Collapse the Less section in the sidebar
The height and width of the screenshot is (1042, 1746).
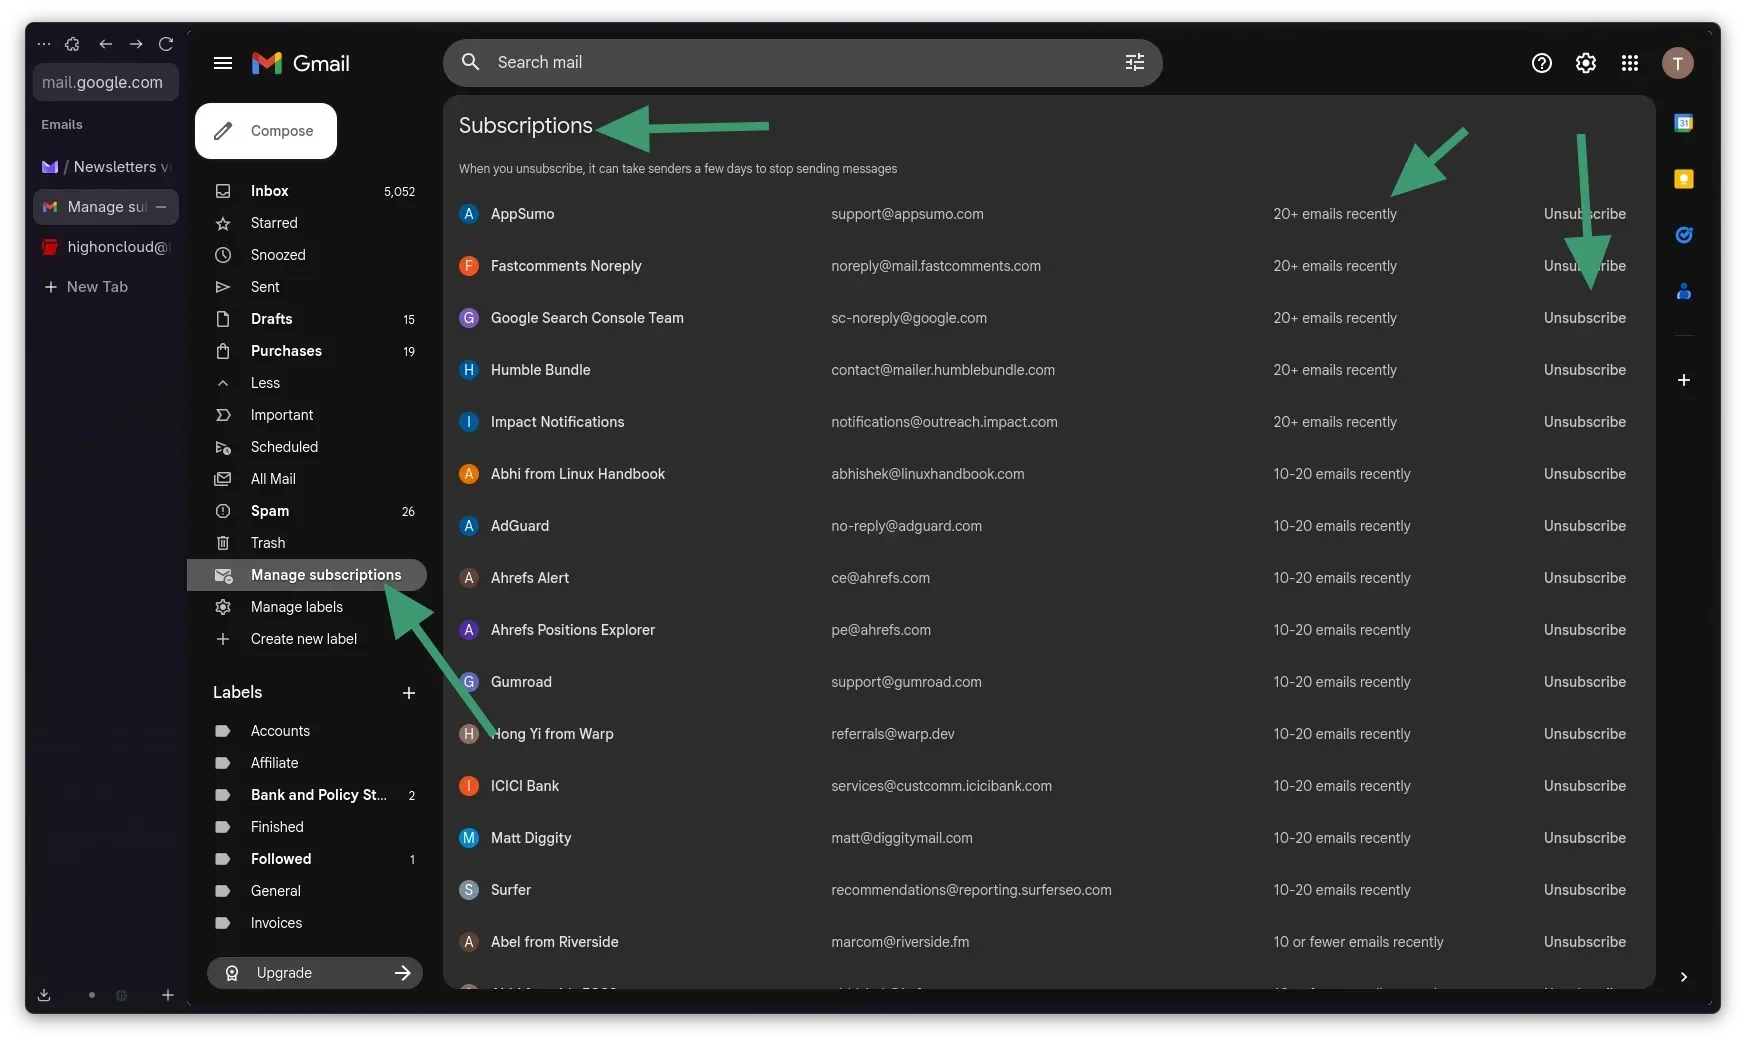pyautogui.click(x=264, y=383)
